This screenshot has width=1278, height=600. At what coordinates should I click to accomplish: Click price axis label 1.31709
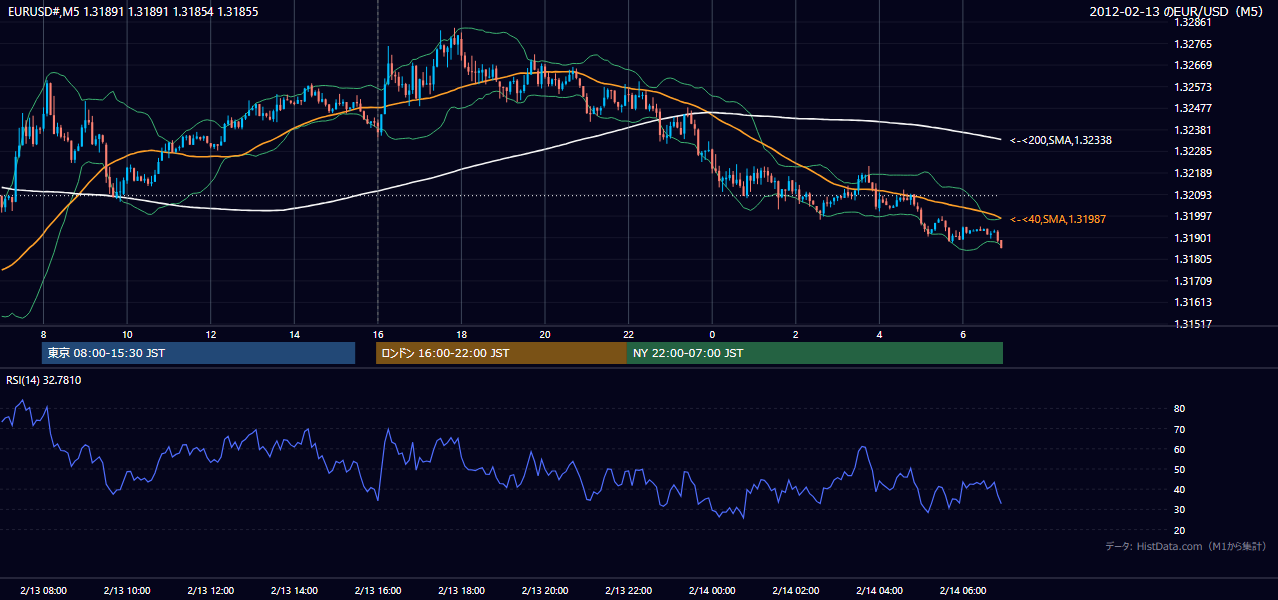coord(1194,281)
